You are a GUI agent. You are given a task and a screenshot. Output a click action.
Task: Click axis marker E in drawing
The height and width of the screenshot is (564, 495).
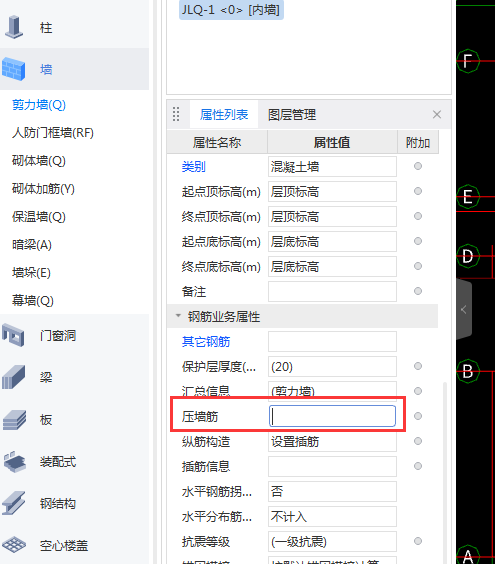(468, 197)
